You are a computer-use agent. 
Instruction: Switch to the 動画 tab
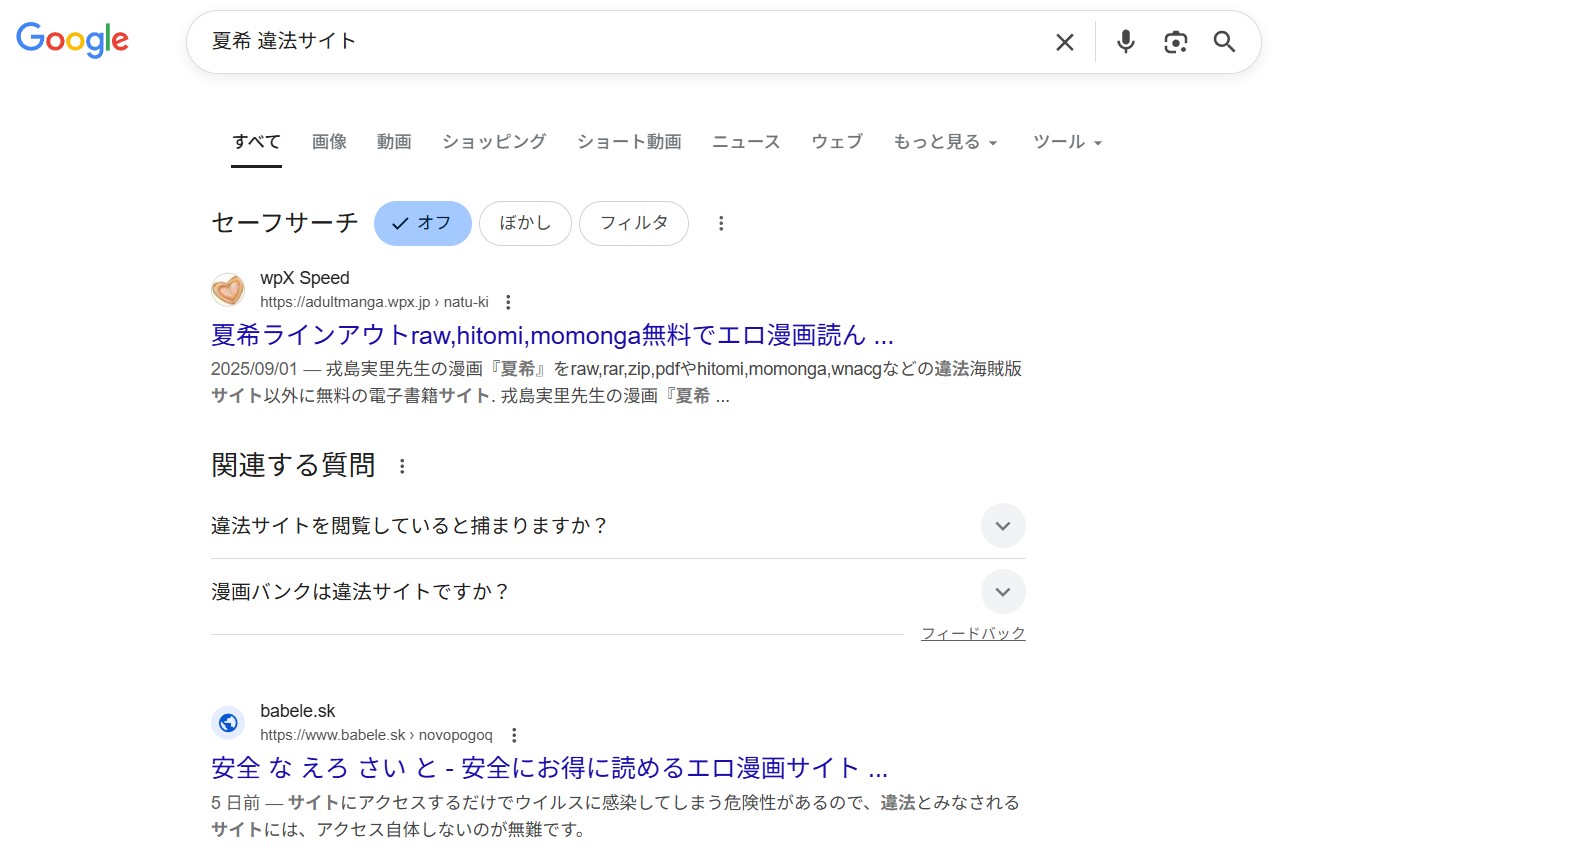[394, 142]
